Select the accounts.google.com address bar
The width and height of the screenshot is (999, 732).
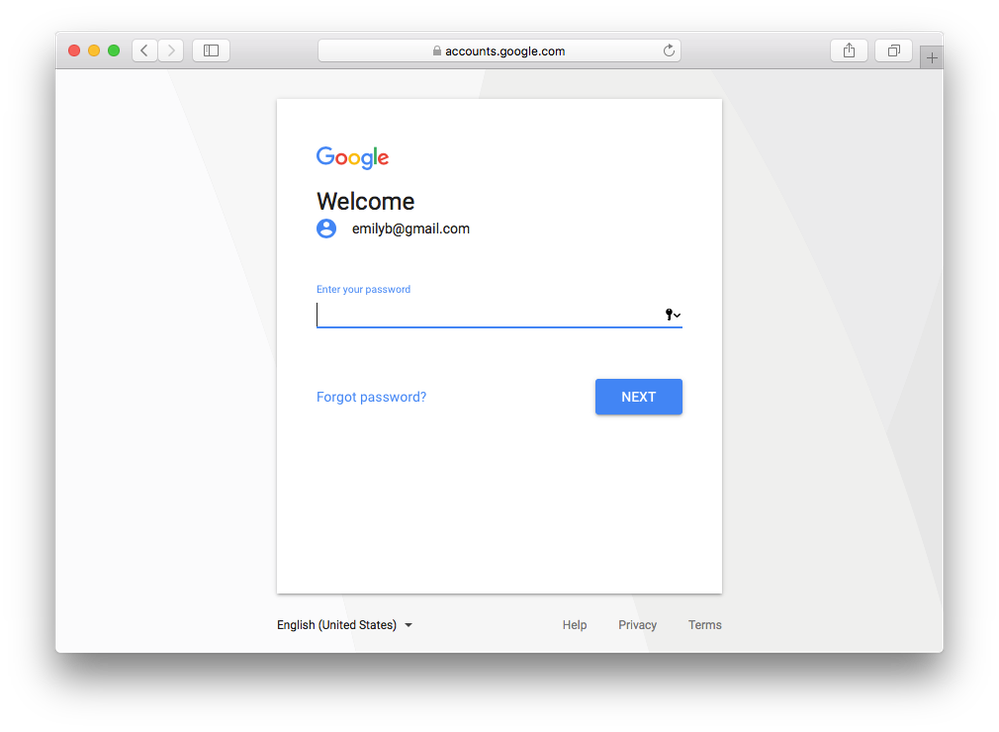(x=500, y=51)
